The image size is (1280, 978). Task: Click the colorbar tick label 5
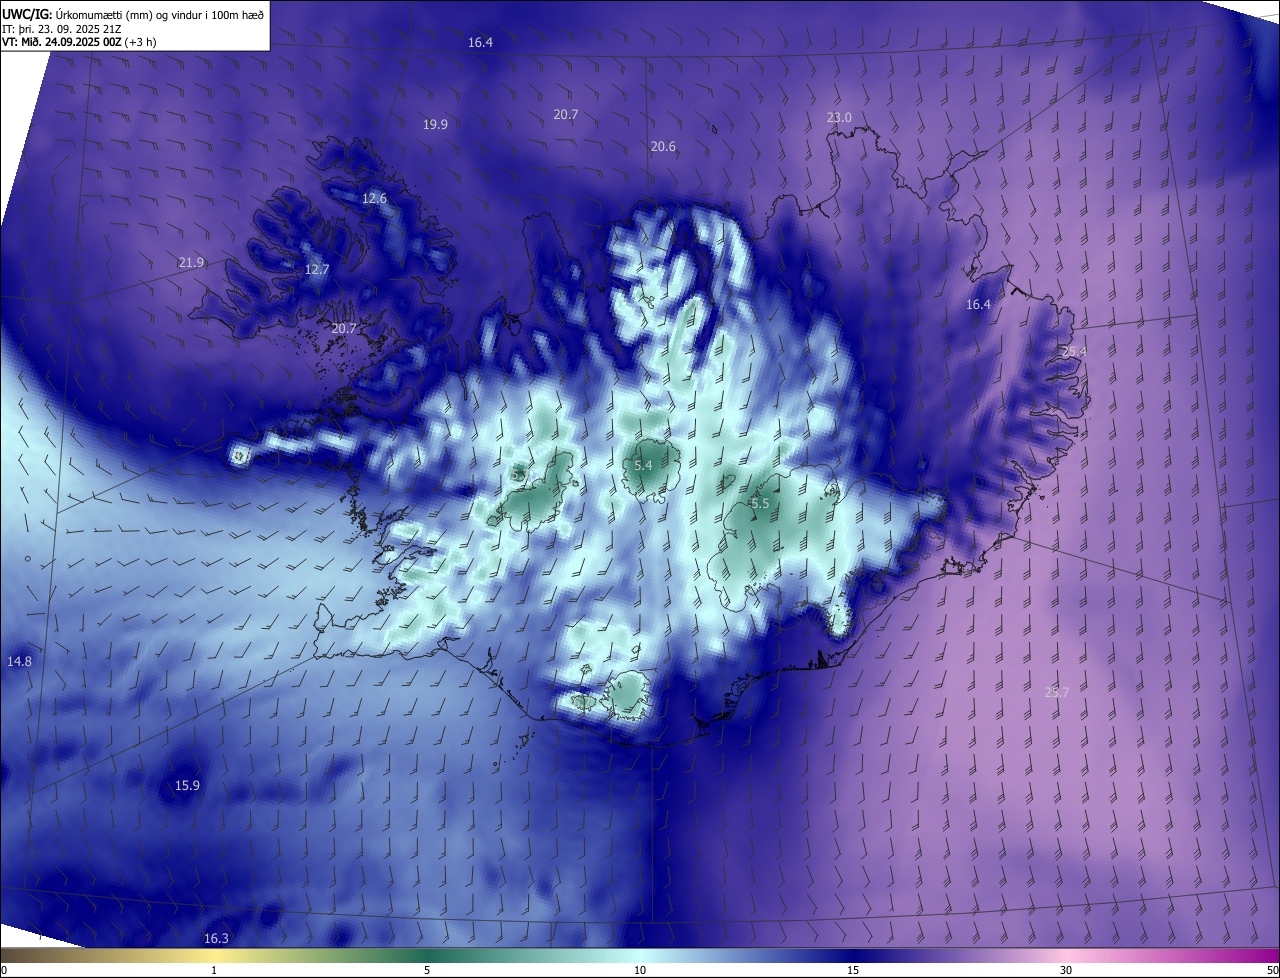(427, 971)
